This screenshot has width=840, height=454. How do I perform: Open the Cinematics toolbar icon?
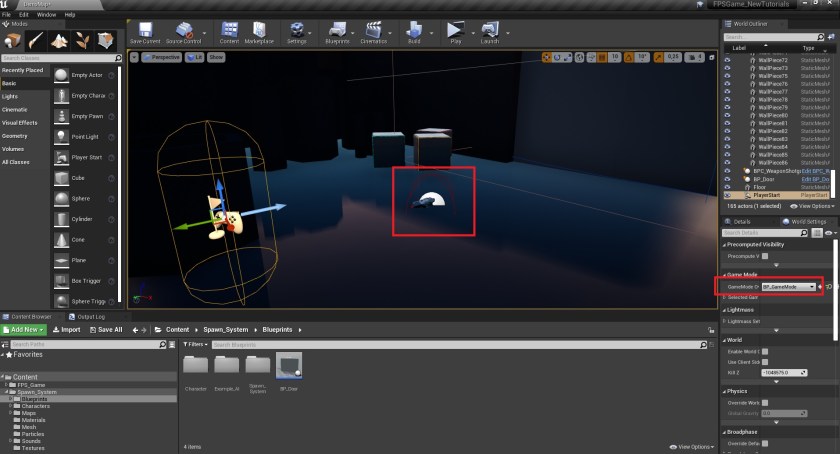pos(373,31)
